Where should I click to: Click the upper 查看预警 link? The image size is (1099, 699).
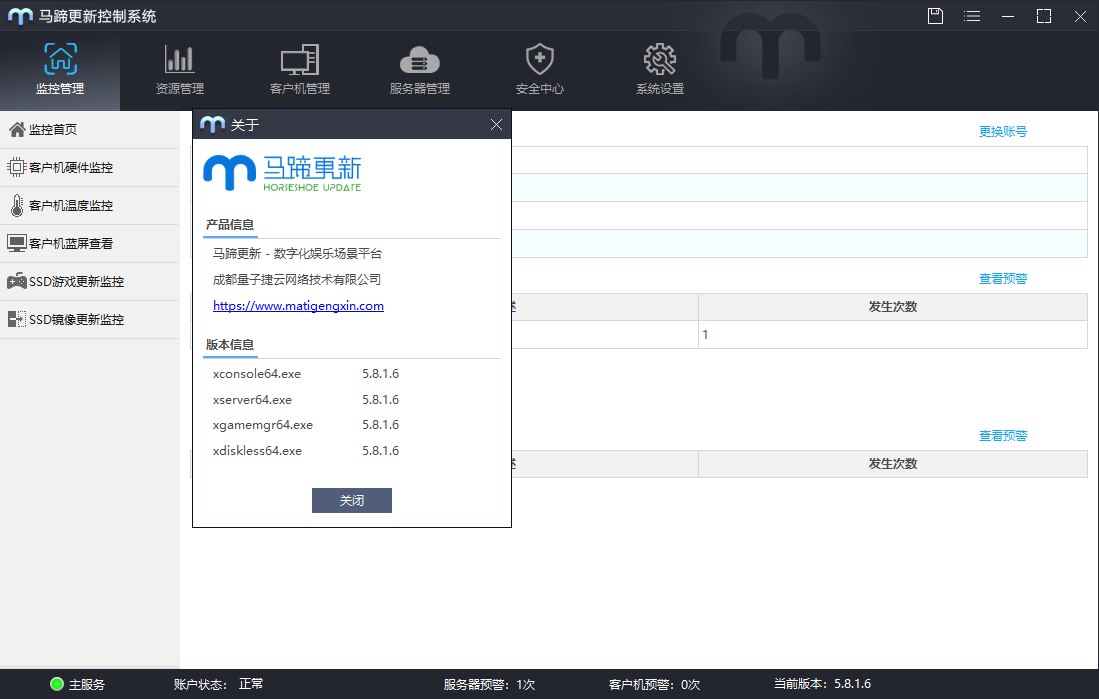coord(1003,278)
